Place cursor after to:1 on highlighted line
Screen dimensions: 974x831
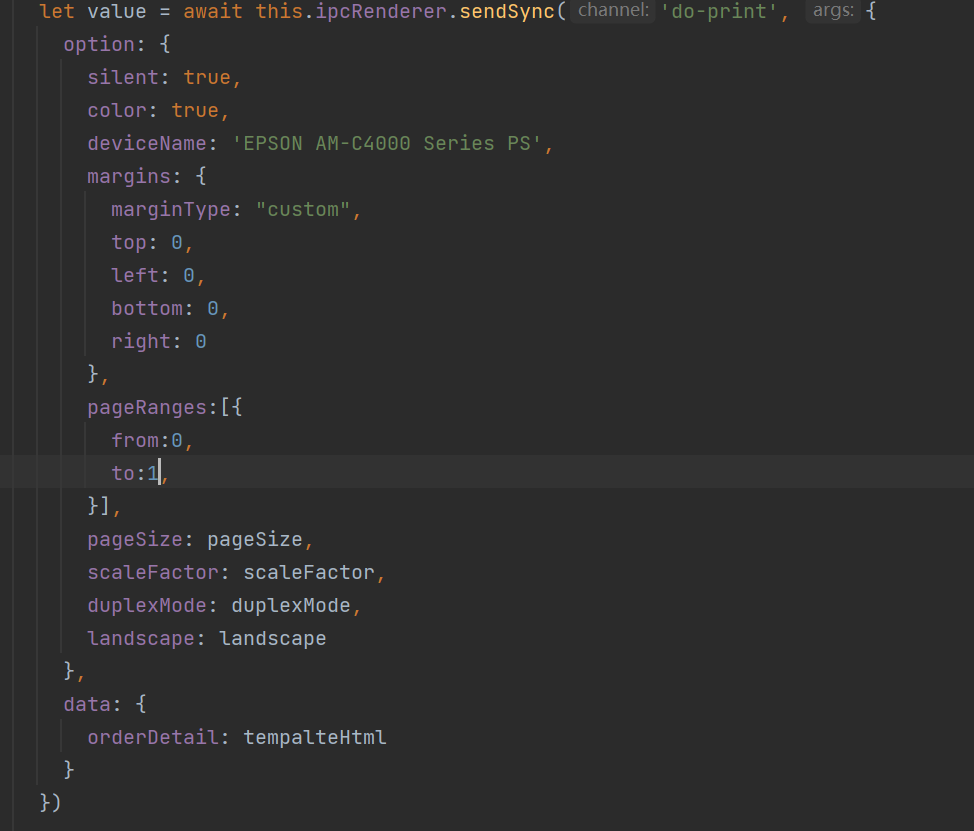pyautogui.click(x=160, y=472)
